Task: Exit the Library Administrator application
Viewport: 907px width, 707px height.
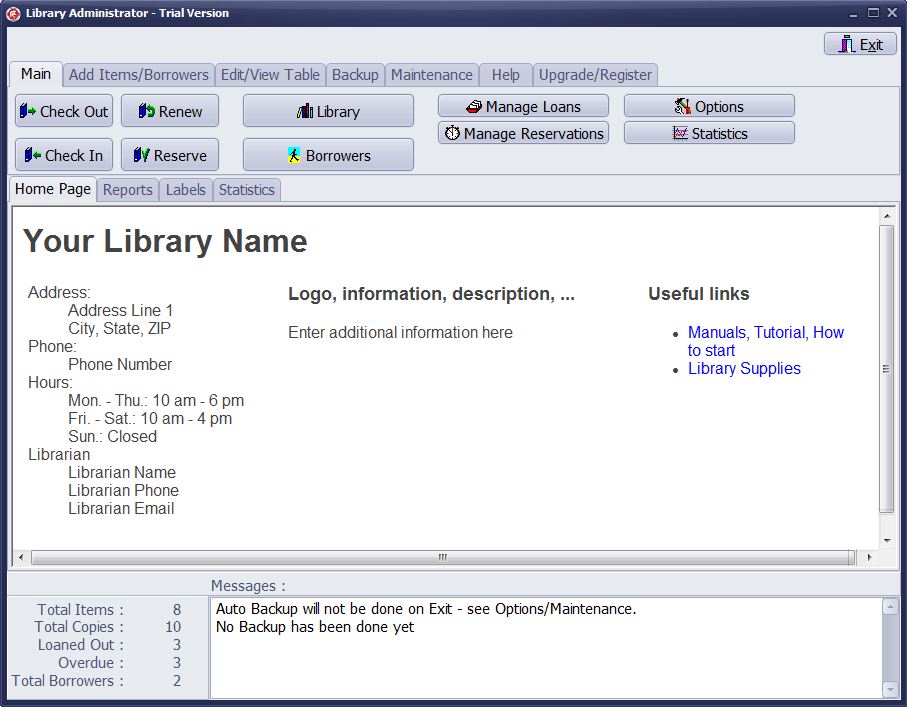Action: (x=858, y=44)
